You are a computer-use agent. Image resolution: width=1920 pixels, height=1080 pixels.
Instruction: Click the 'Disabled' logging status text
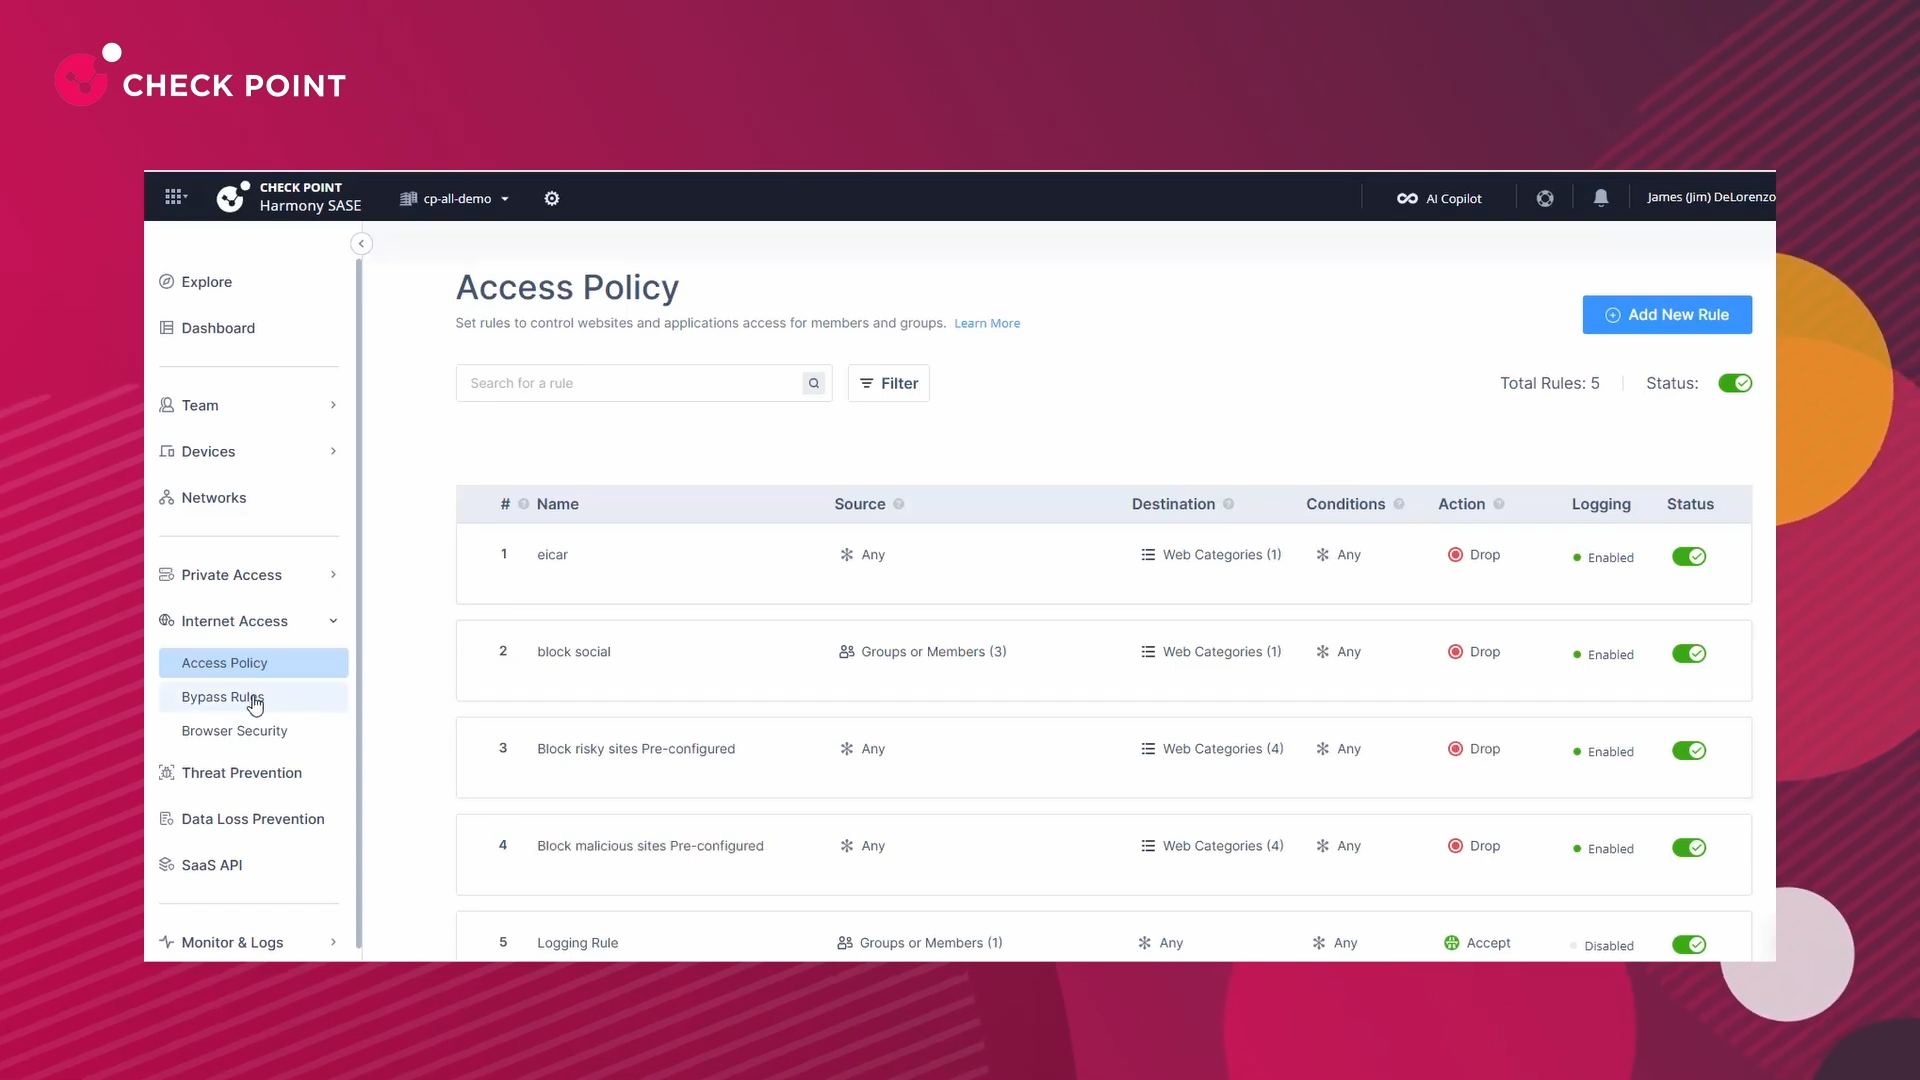tap(1609, 946)
